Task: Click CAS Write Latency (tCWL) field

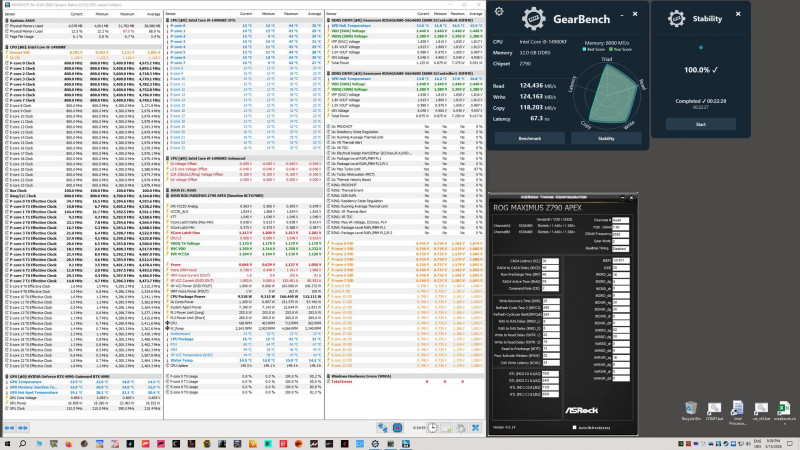Action: pos(551,363)
